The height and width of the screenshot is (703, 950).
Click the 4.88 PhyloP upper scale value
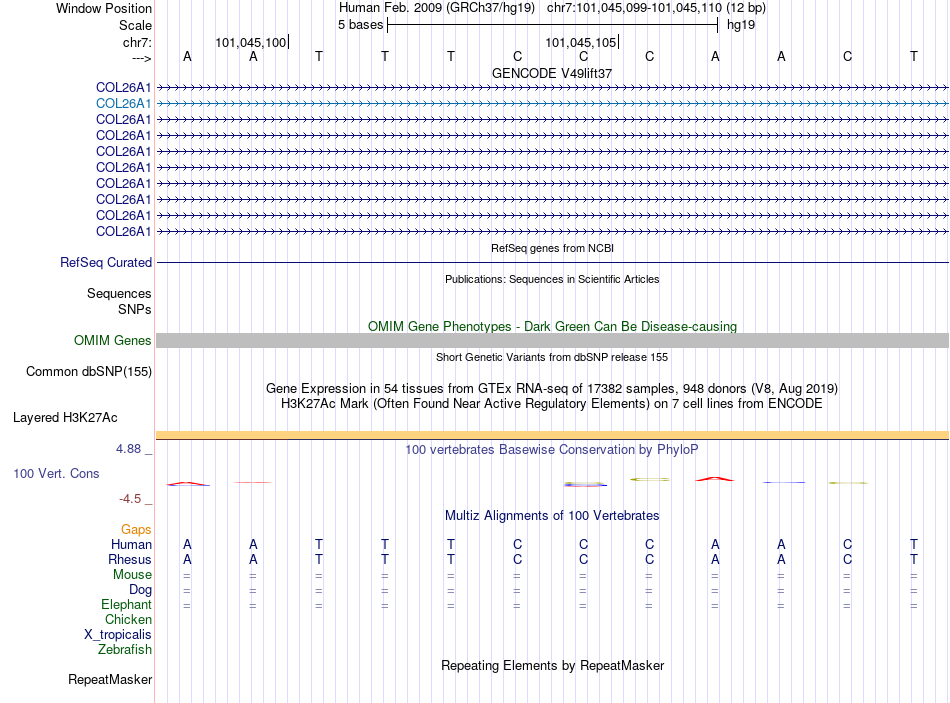(128, 449)
